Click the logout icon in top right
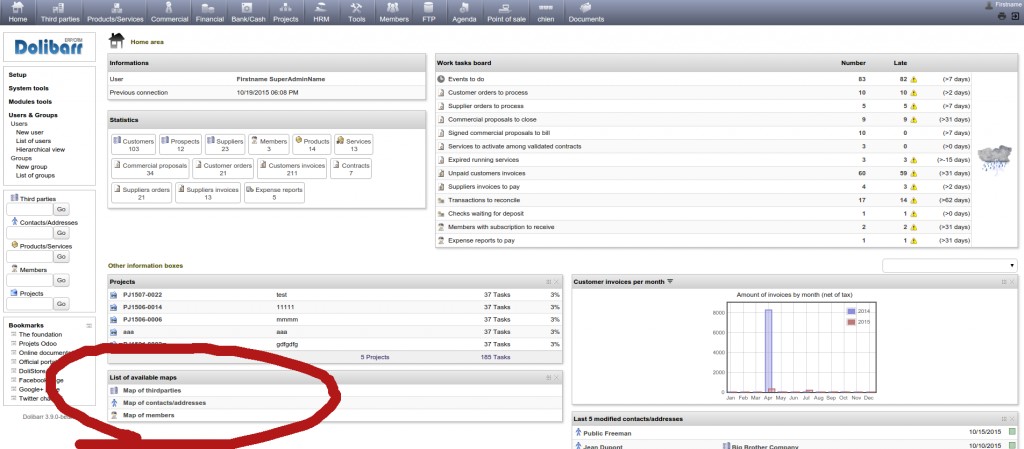The image size is (1024, 449). (x=1014, y=17)
